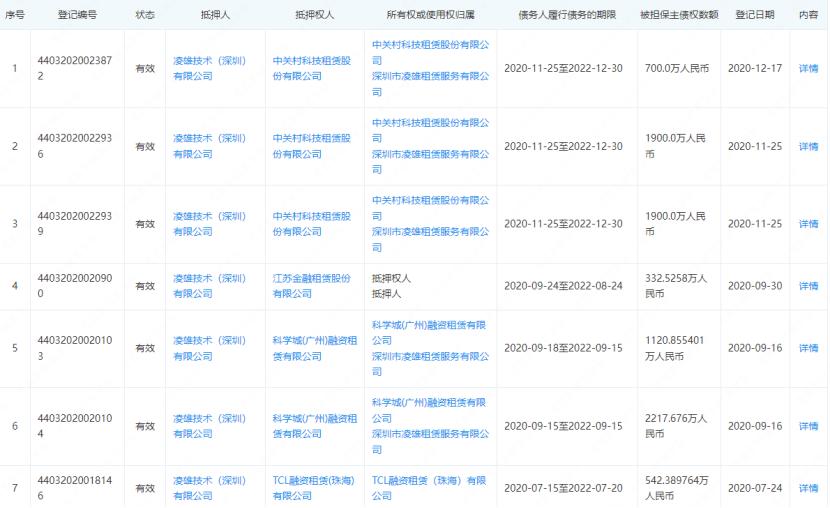Open 中关村科技租赁股份有限公司 mortgagee link in row 2
This screenshot has height=508, width=830.
pyautogui.click(x=312, y=146)
